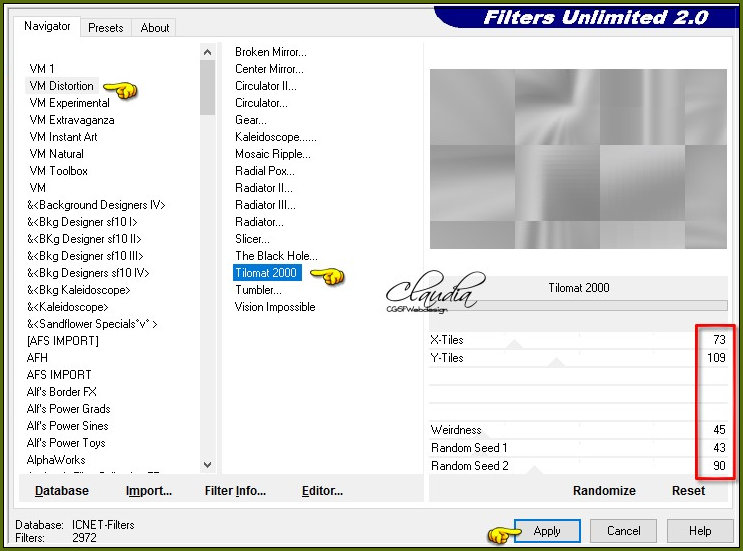The image size is (743, 551).
Task: Open Help
Action: click(x=700, y=531)
